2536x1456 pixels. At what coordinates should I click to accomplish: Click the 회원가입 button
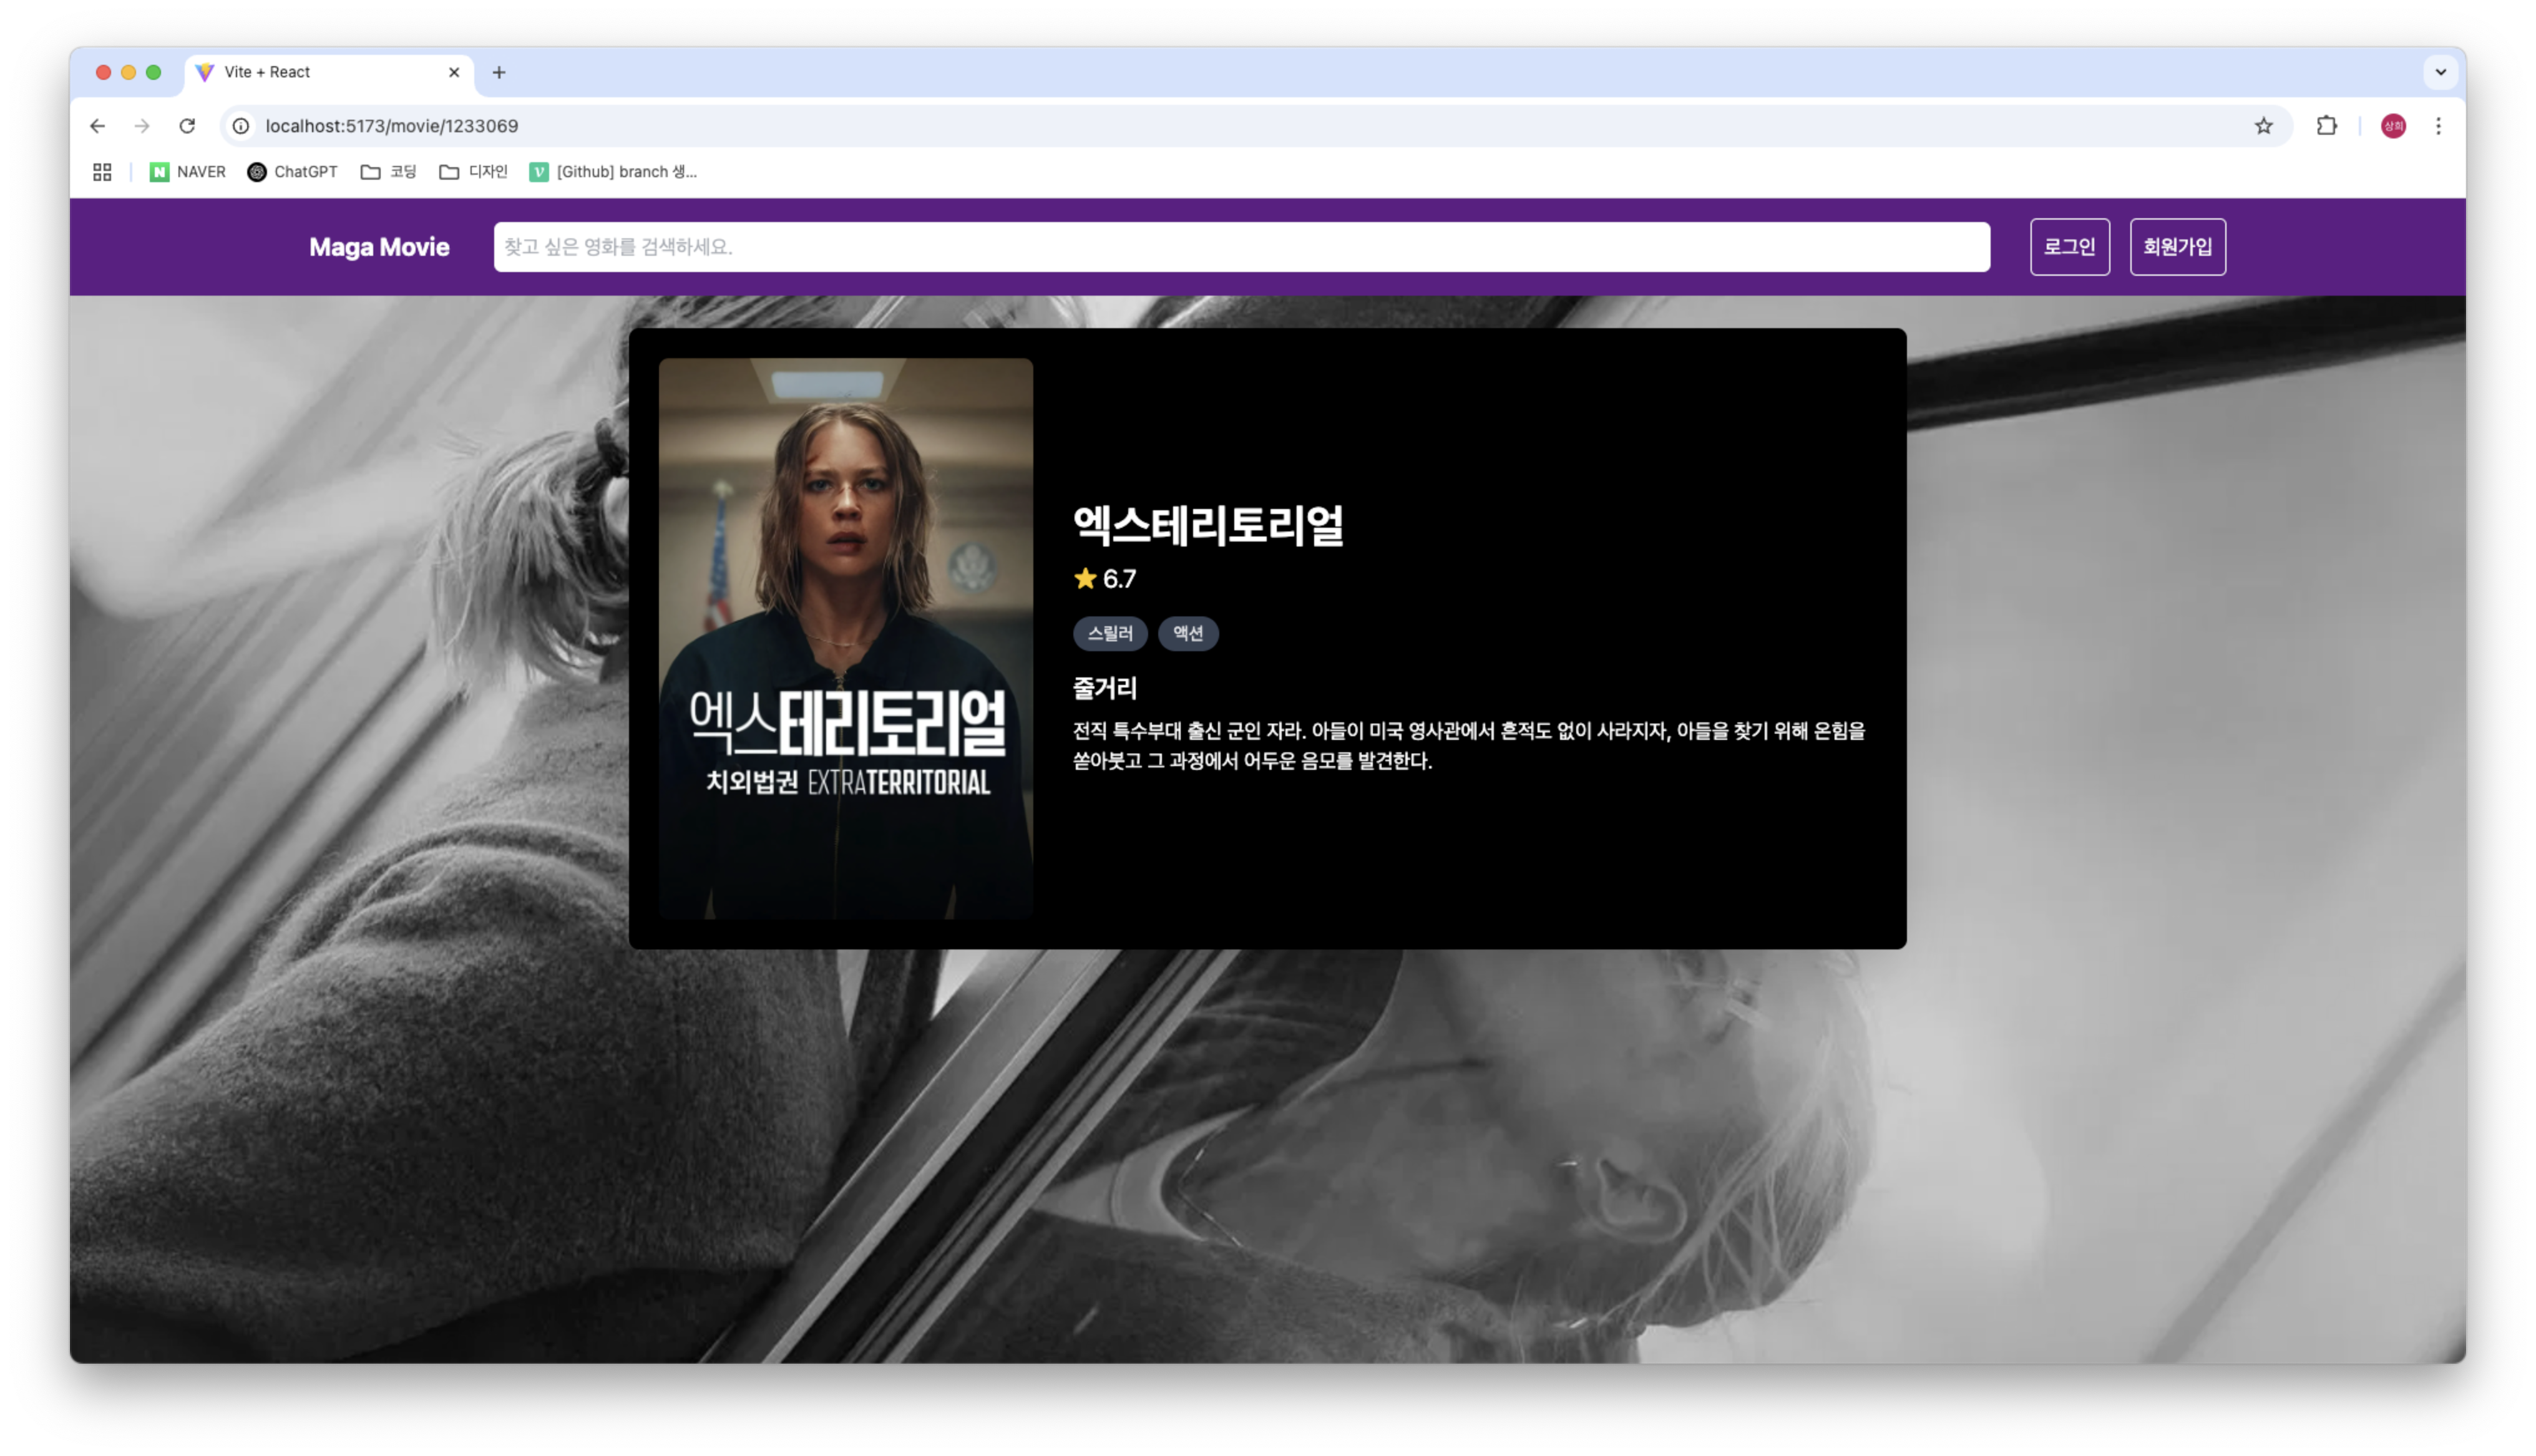pyautogui.click(x=2177, y=247)
